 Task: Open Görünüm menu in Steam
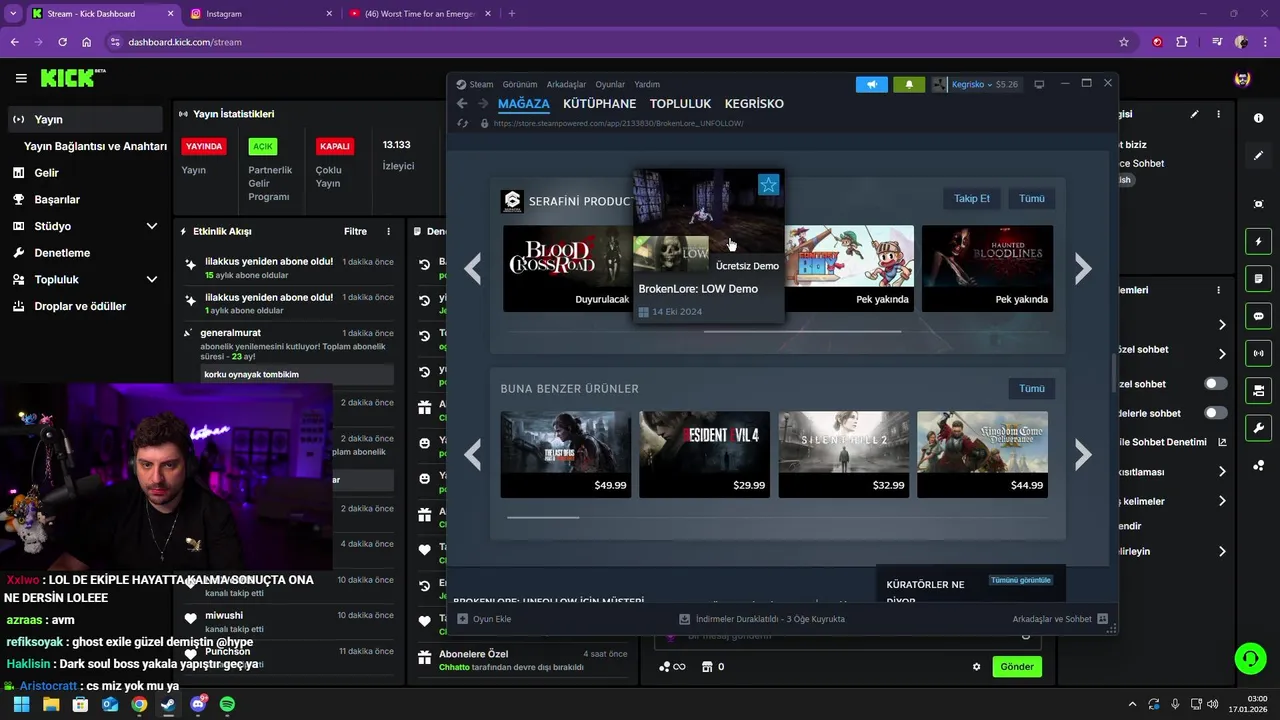[520, 85]
